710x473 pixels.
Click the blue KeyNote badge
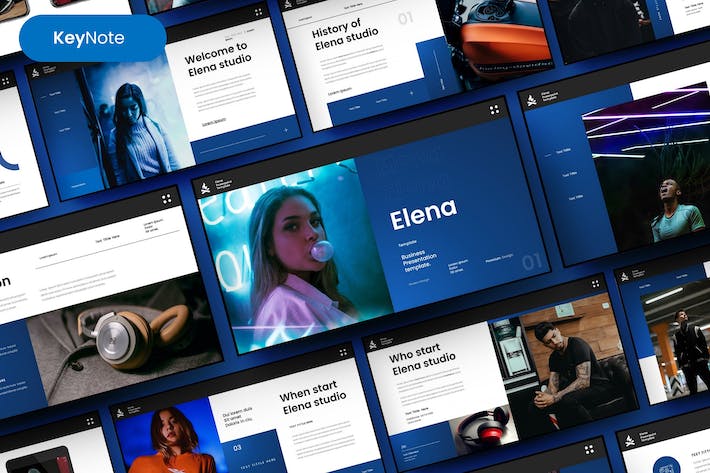(92, 38)
